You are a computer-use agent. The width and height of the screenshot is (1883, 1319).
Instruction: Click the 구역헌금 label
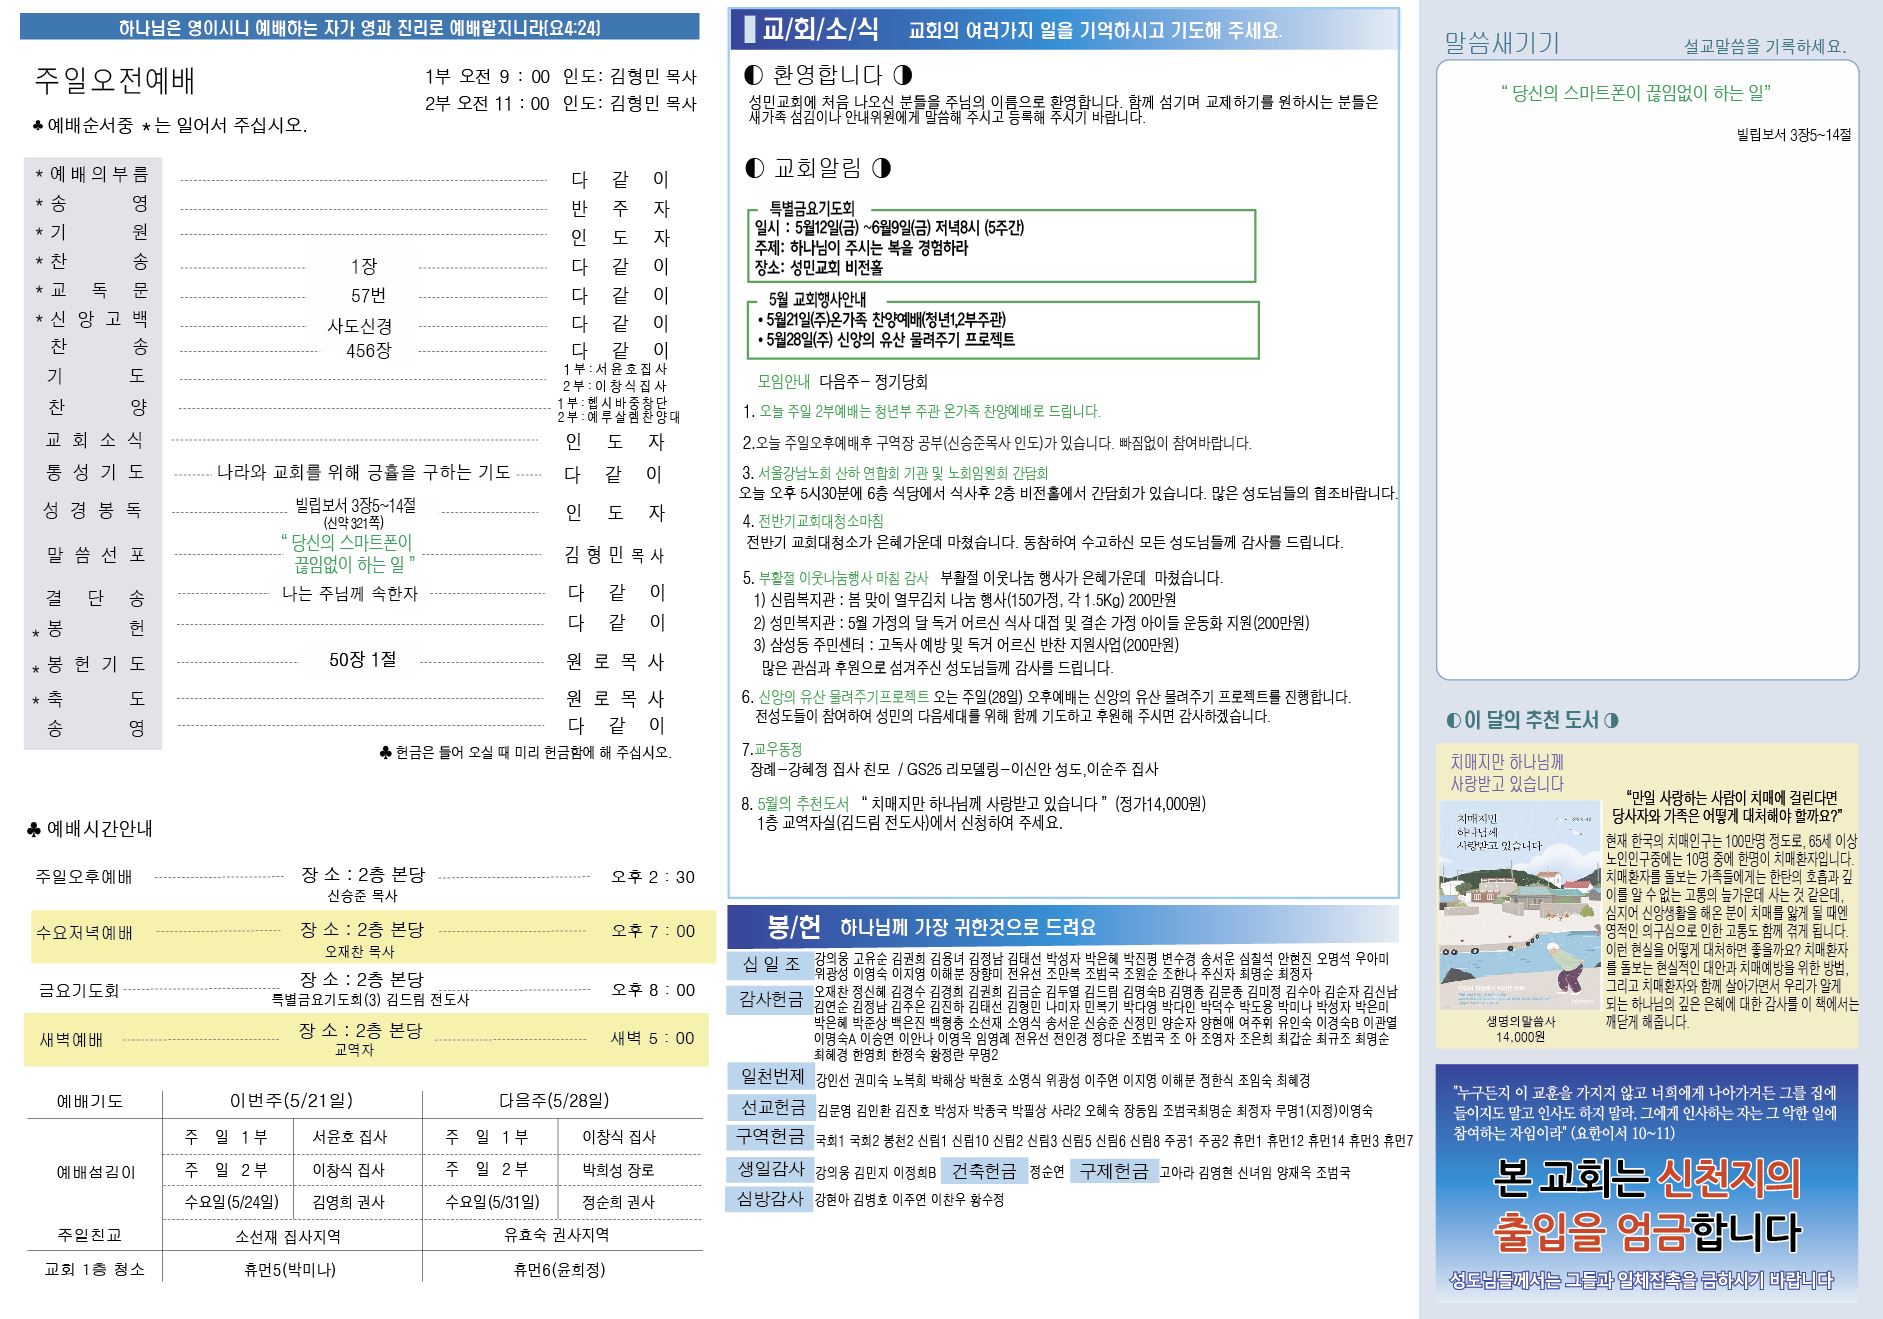pos(769,1136)
